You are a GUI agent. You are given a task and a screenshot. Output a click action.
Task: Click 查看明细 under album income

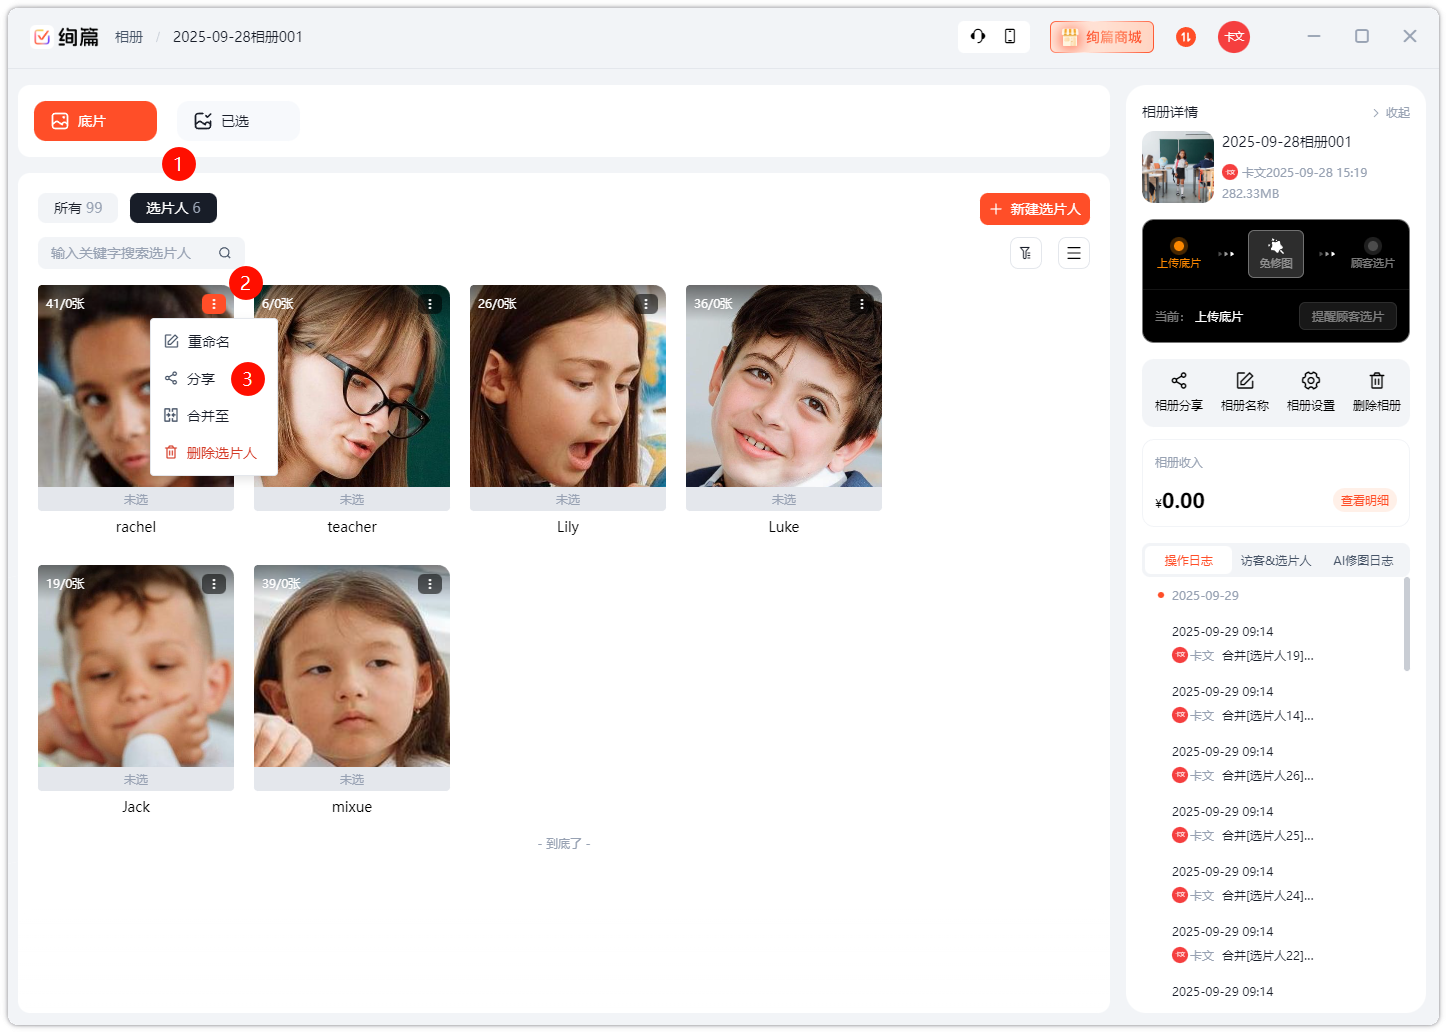[1364, 501]
